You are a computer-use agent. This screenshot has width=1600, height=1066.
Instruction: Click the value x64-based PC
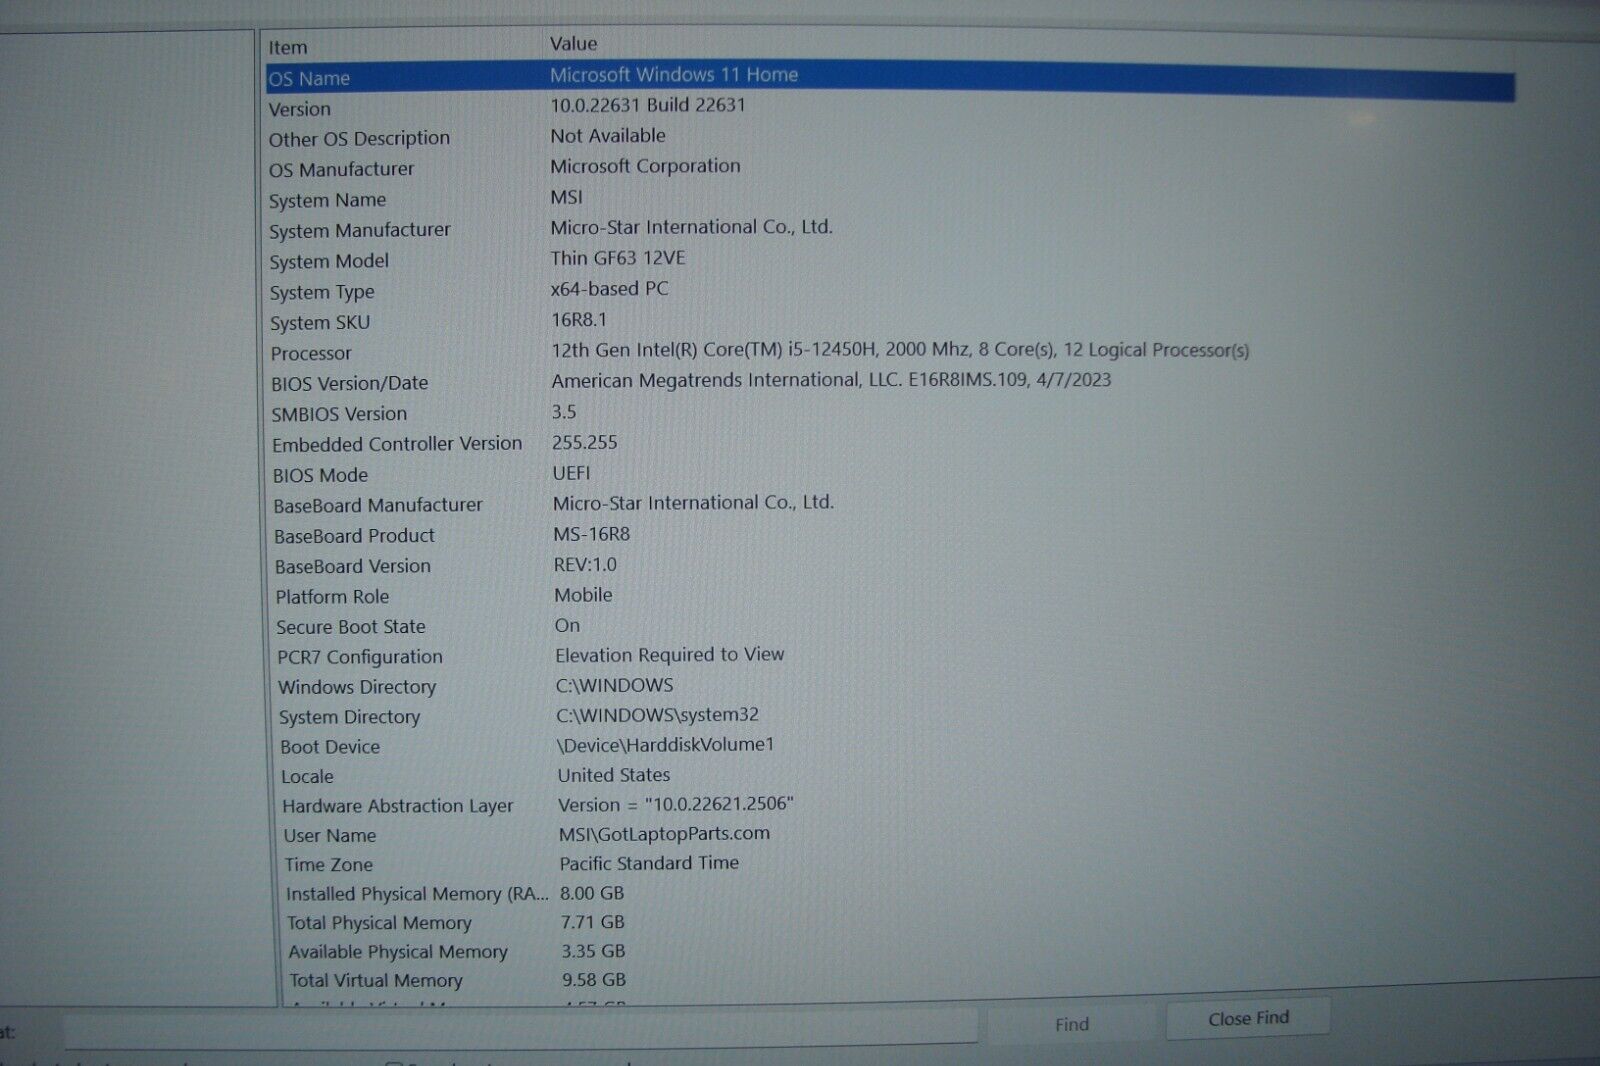point(609,288)
